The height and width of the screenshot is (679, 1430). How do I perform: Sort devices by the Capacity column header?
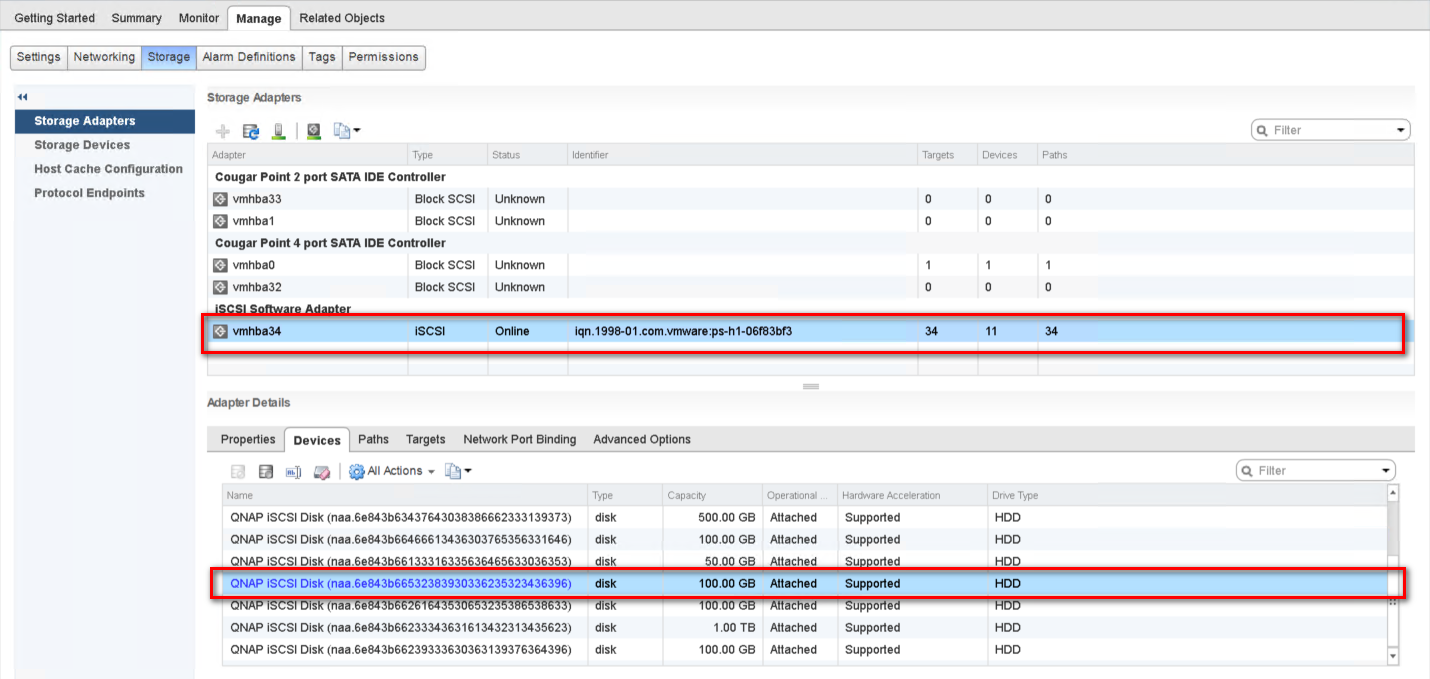coord(711,495)
